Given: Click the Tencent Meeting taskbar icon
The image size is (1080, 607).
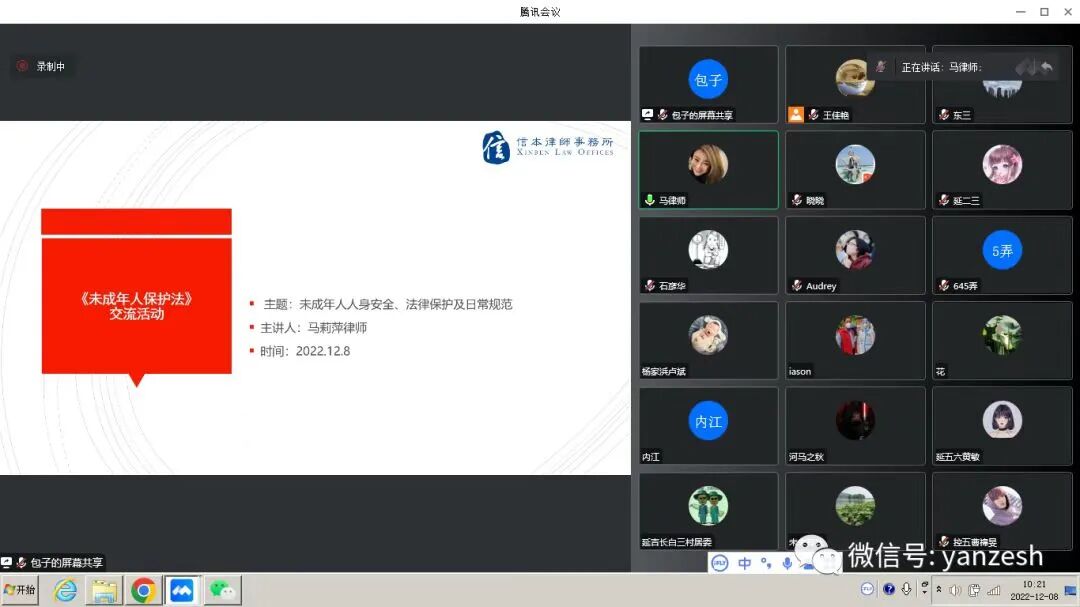Looking at the screenshot, I should pos(183,589).
